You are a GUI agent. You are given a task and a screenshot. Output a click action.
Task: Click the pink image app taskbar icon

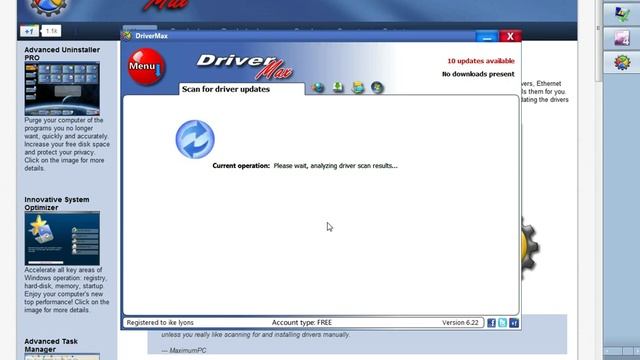pos(622,38)
